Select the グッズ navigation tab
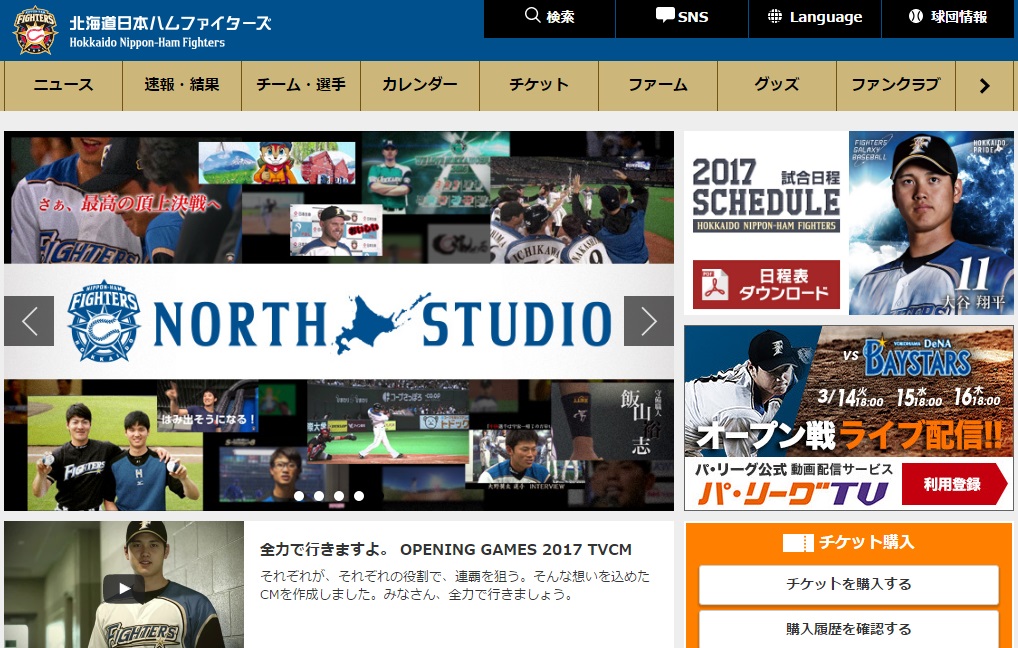1018x648 pixels. 776,86
